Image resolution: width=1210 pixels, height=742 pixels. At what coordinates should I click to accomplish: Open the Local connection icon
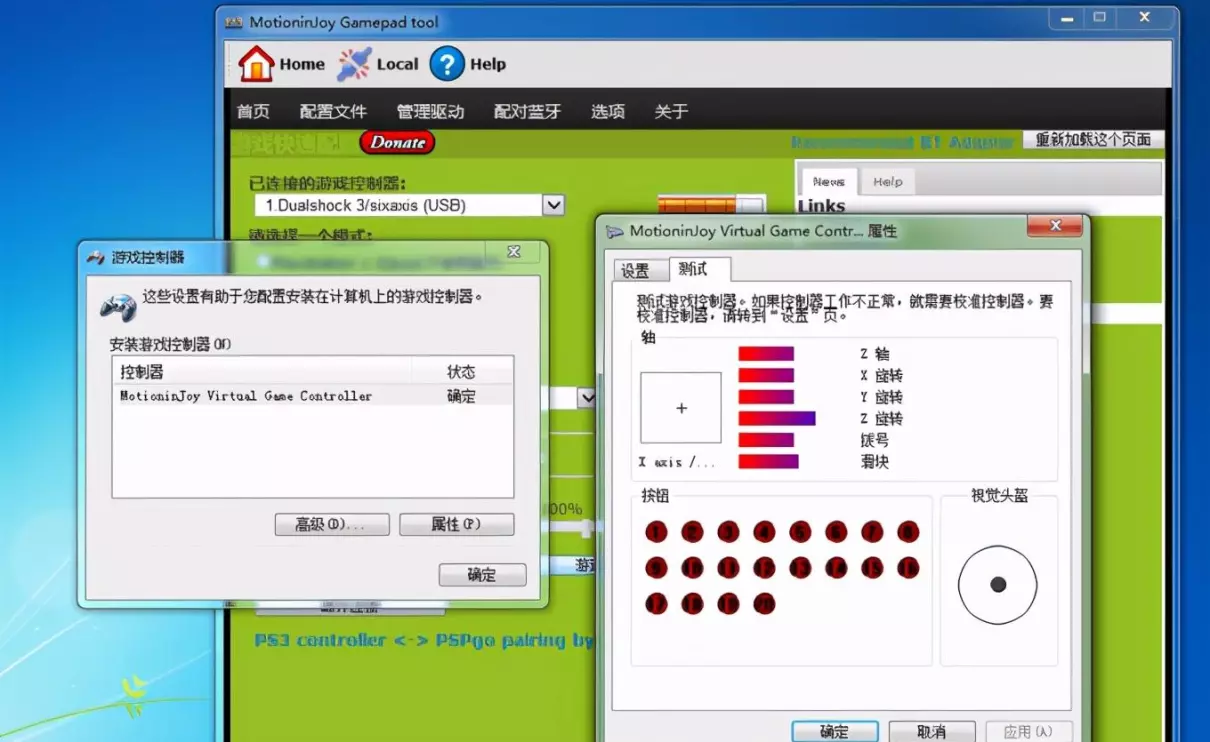tap(354, 64)
